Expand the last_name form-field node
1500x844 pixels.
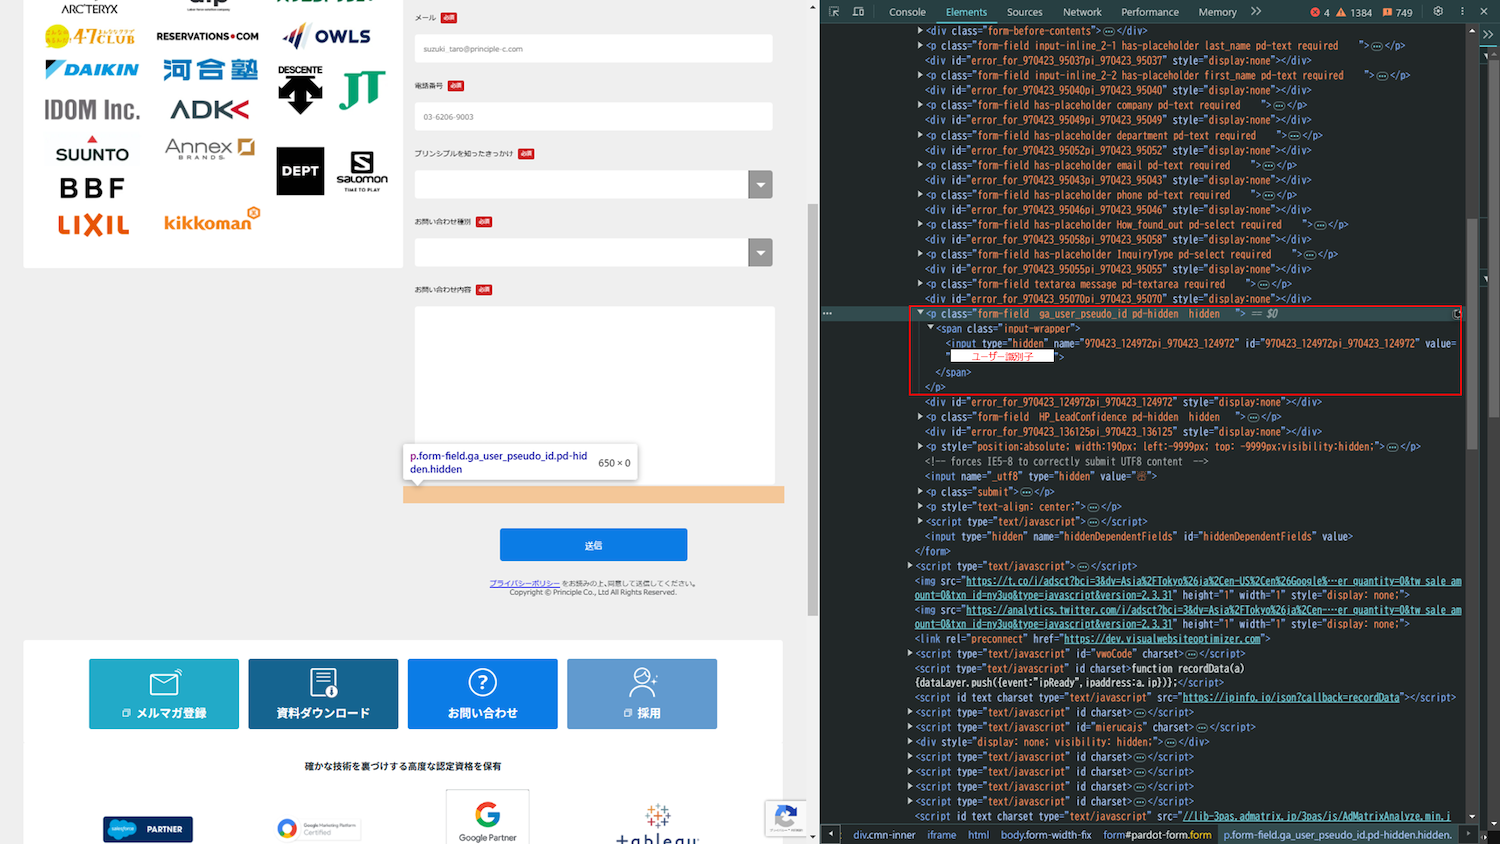click(920, 45)
